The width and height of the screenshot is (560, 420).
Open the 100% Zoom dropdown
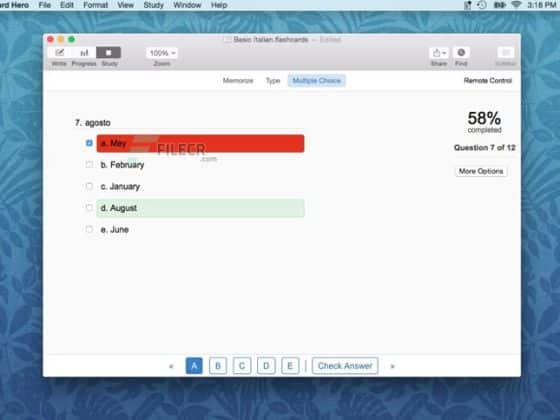pyautogui.click(x=162, y=53)
